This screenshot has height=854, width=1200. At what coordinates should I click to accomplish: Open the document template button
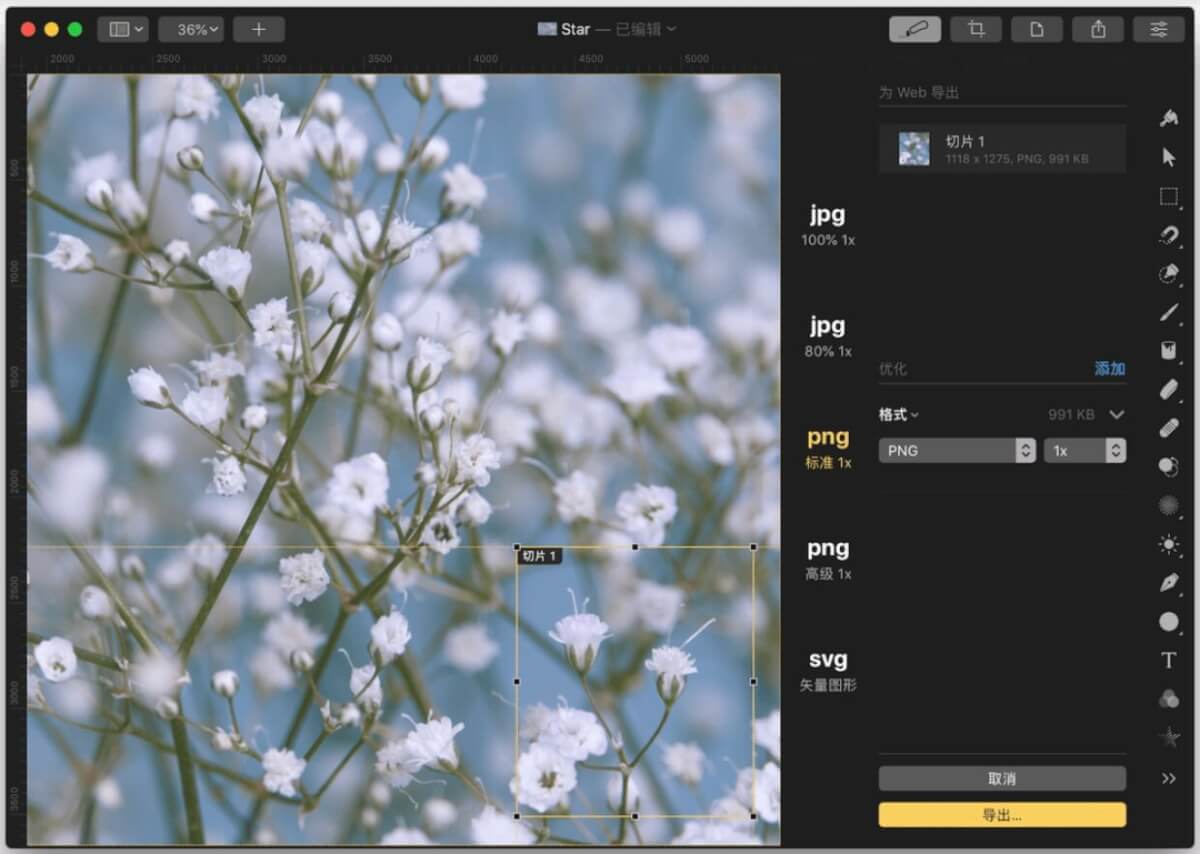click(1037, 29)
